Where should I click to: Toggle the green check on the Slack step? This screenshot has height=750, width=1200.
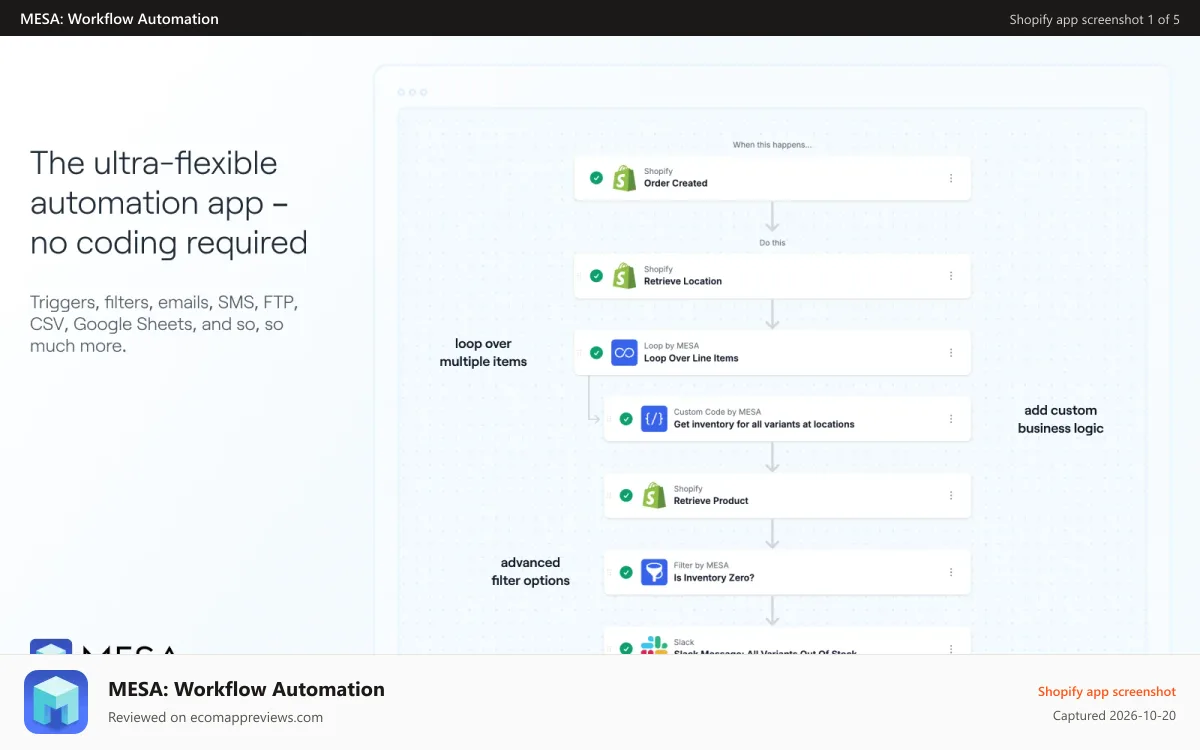tap(626, 648)
